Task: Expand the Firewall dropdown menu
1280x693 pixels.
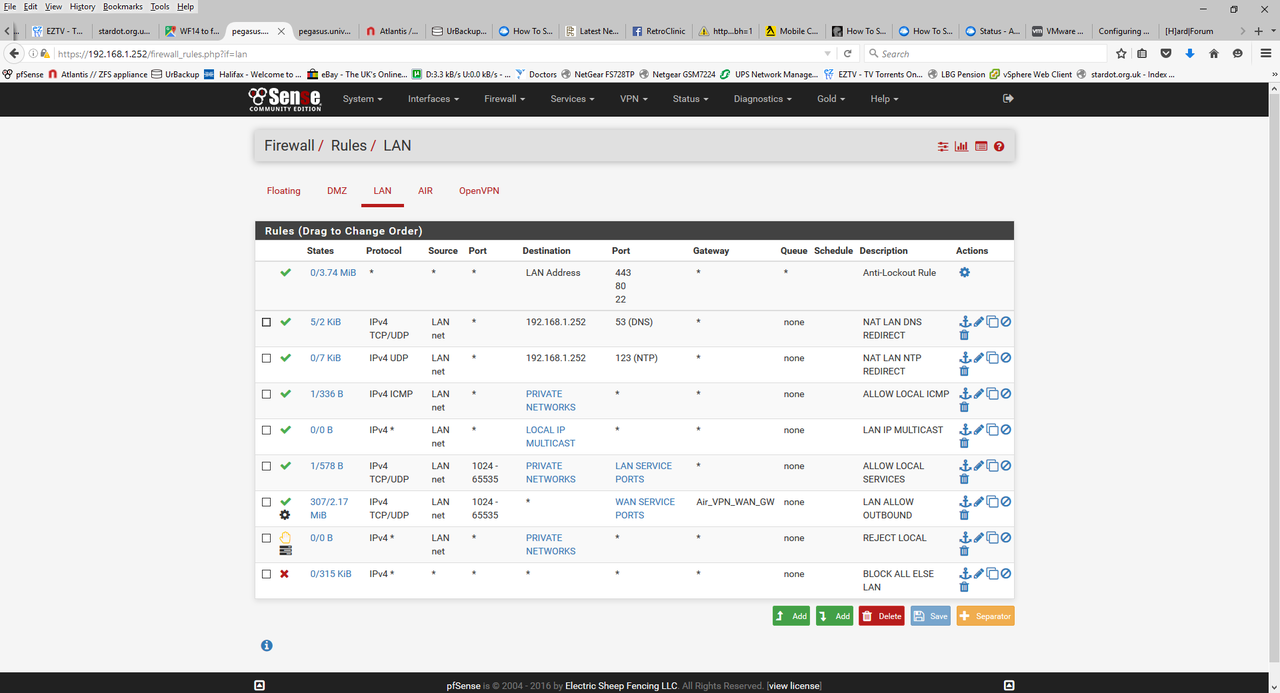Action: [x=505, y=99]
